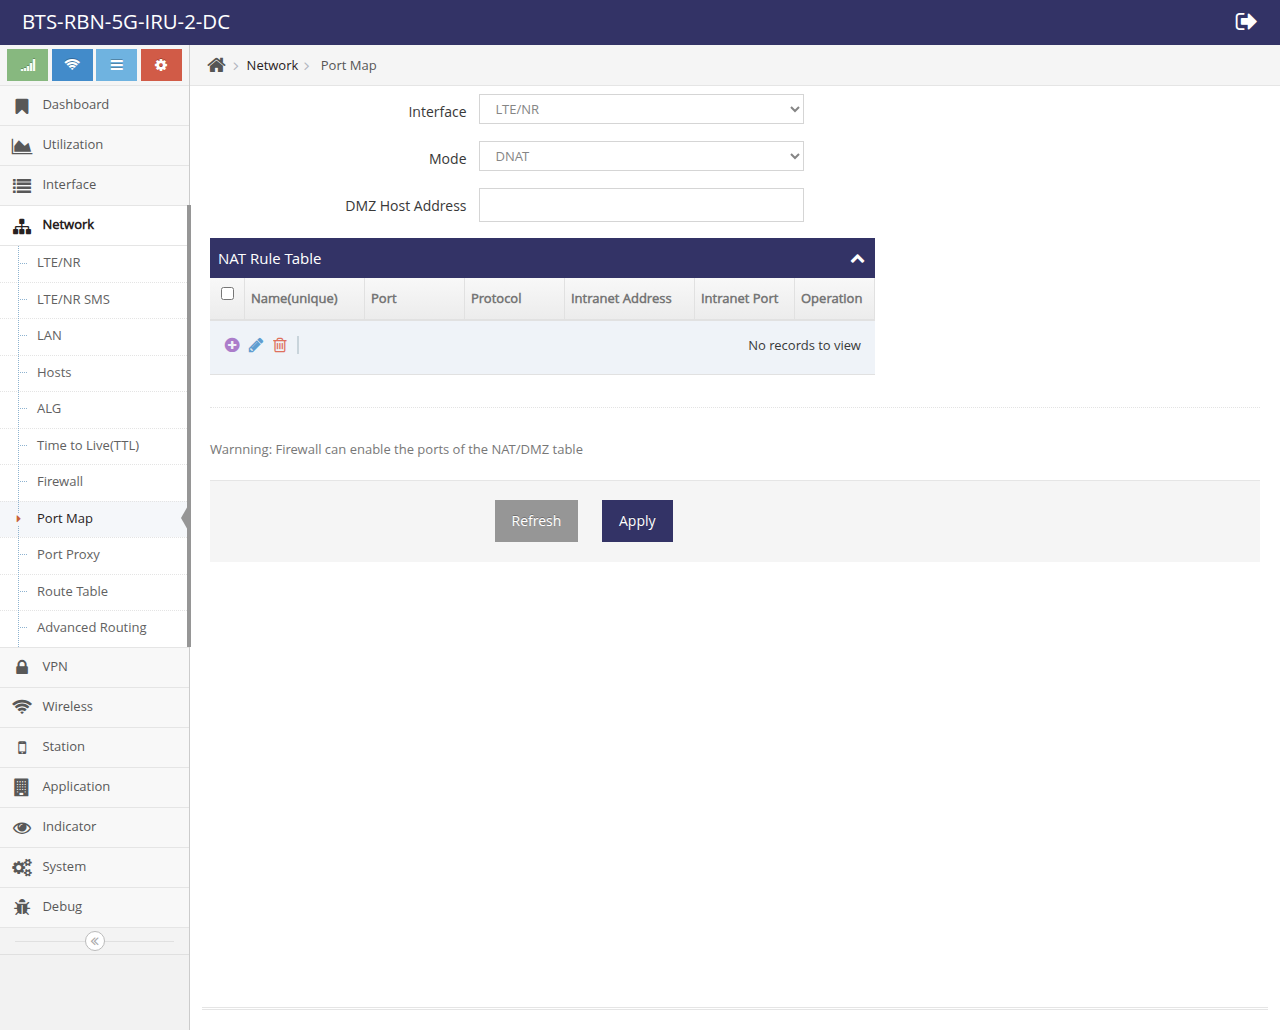The width and height of the screenshot is (1280, 1030).
Task: Open the Debug sidebar item
Action: 94,907
